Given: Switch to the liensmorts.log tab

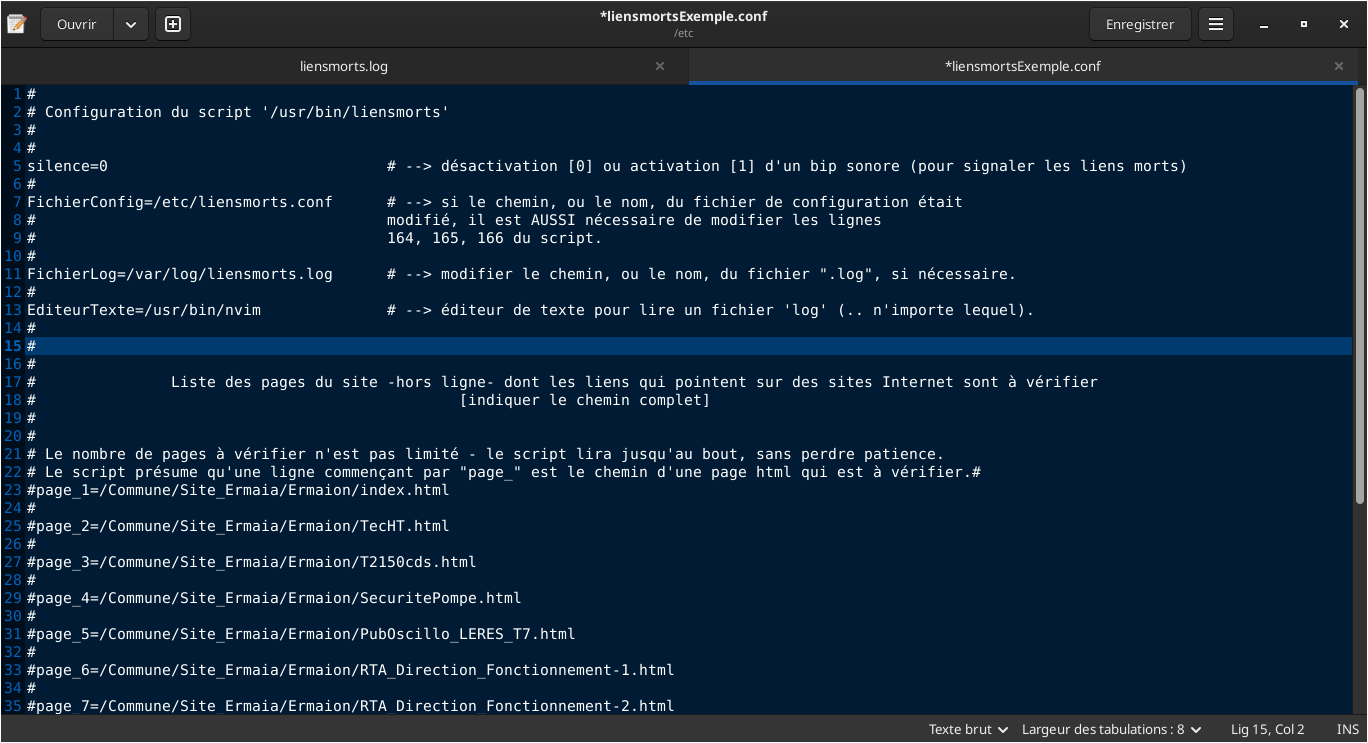Looking at the screenshot, I should click(x=344, y=66).
